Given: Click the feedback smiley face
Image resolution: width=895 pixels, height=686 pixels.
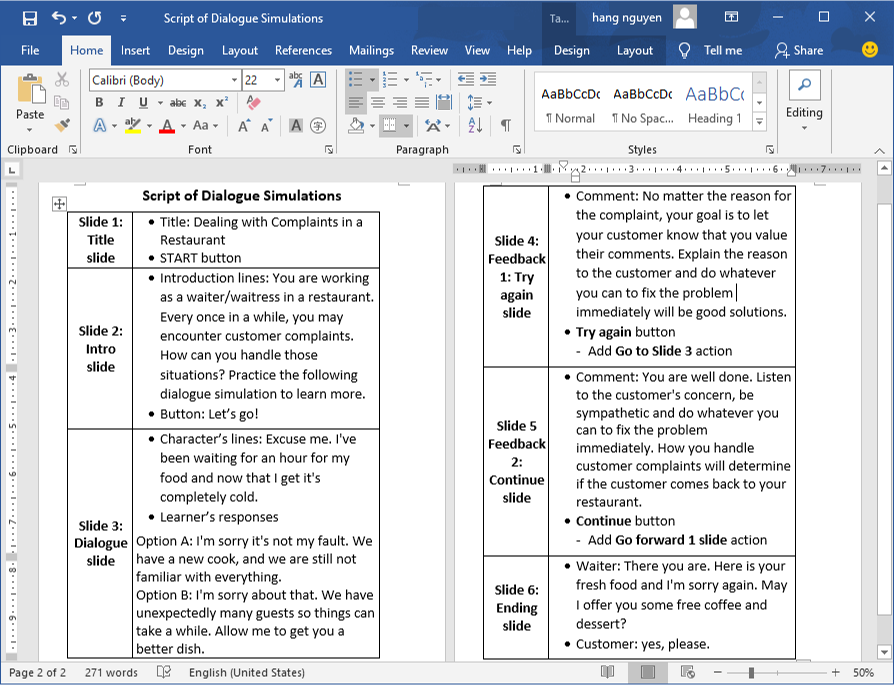Looking at the screenshot, I should click(870, 50).
